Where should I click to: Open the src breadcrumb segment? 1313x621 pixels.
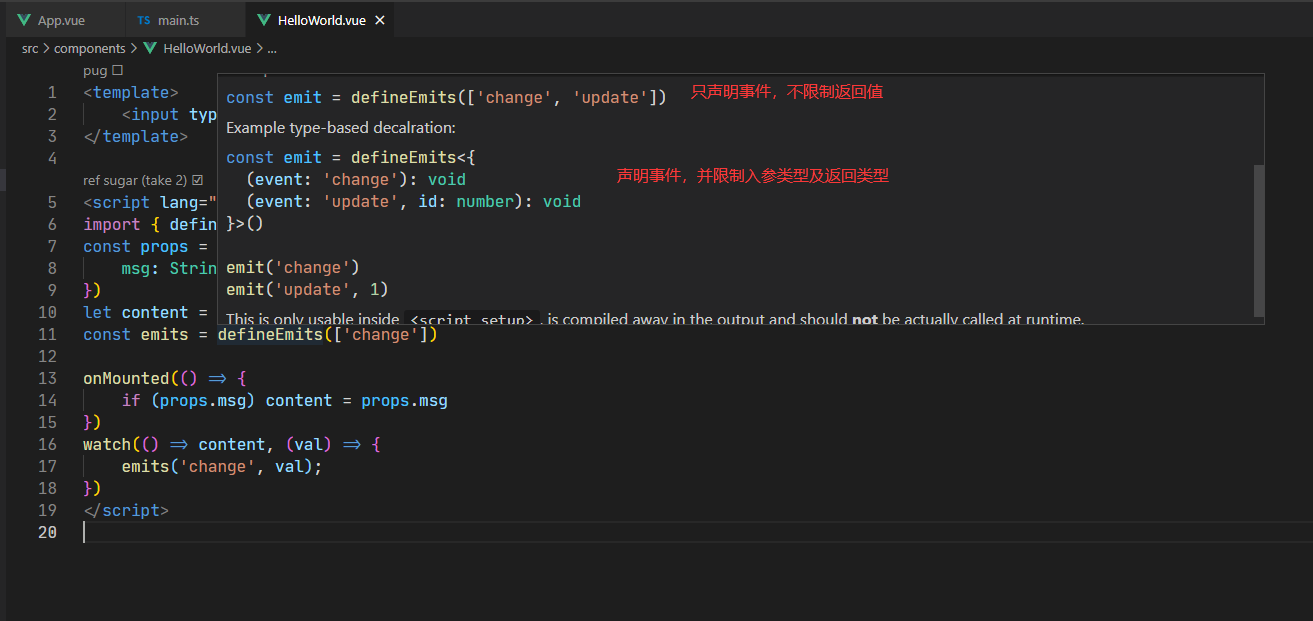pos(30,48)
